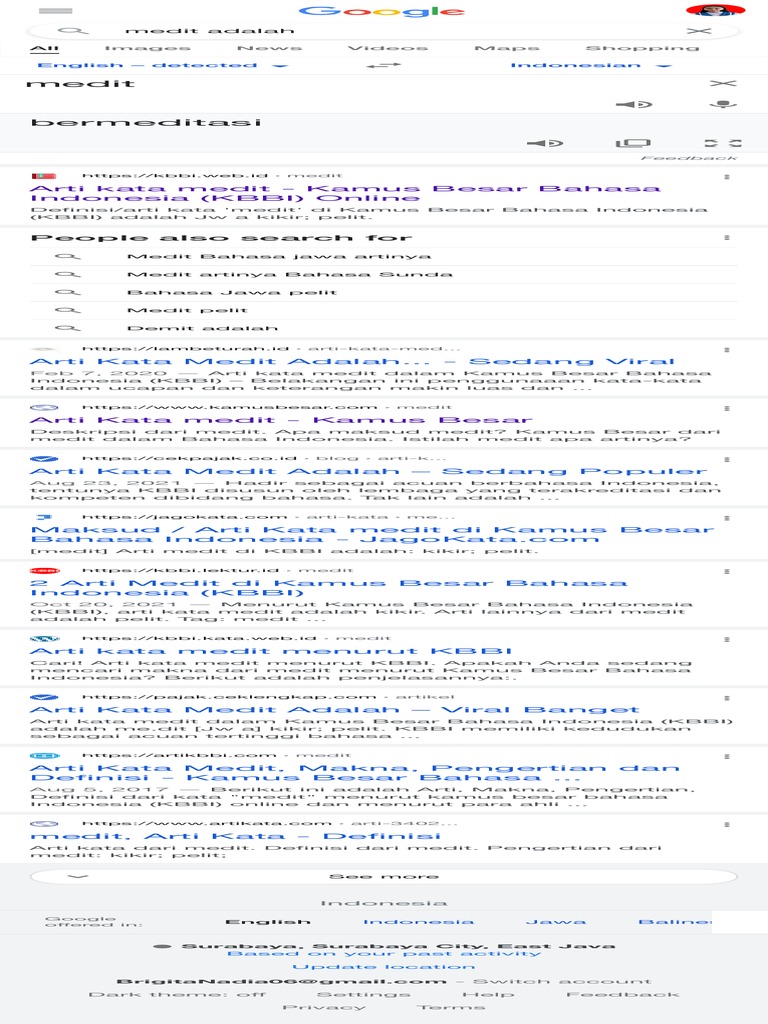Open more options for jagokata.com result

[727, 518]
